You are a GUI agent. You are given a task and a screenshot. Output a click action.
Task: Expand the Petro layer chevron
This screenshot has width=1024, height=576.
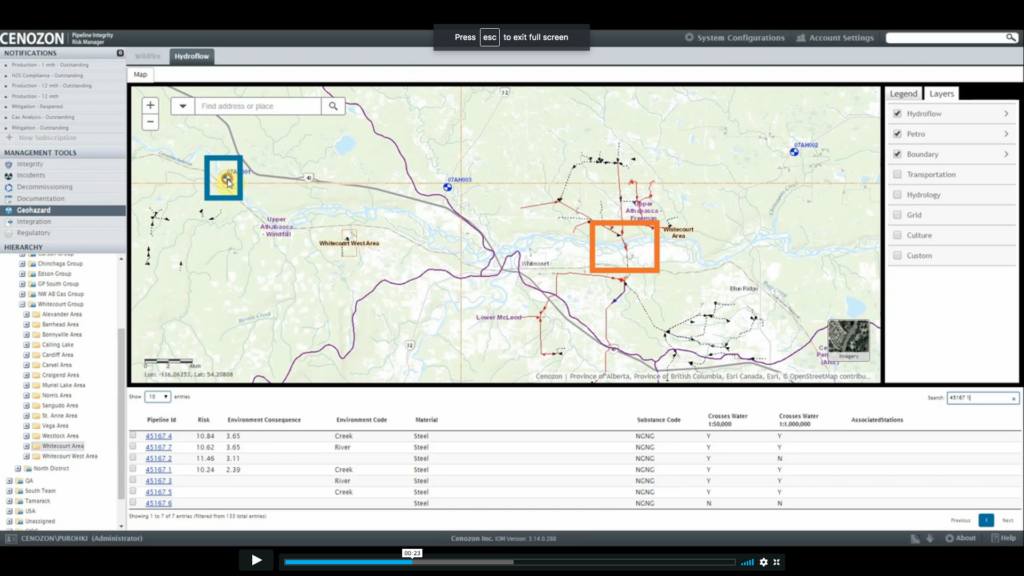(1006, 134)
